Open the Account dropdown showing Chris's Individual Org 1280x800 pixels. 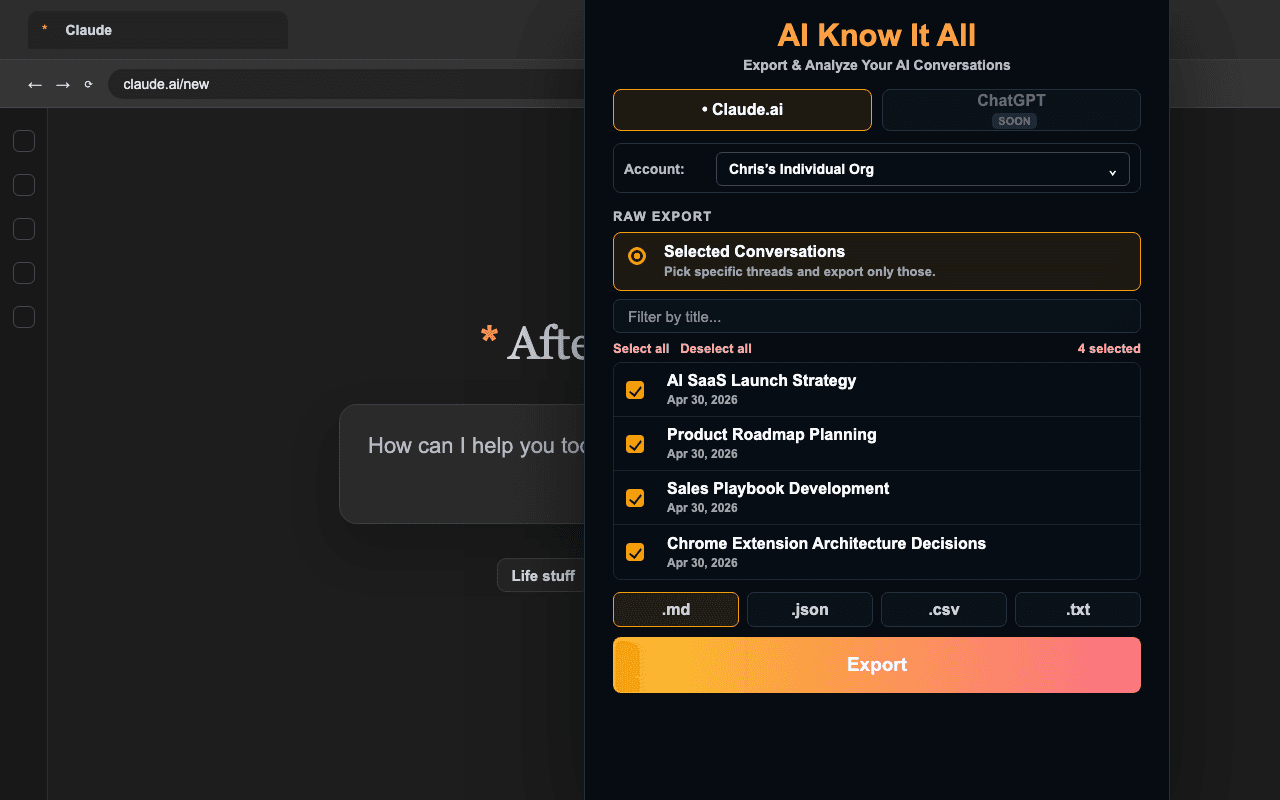(x=923, y=169)
